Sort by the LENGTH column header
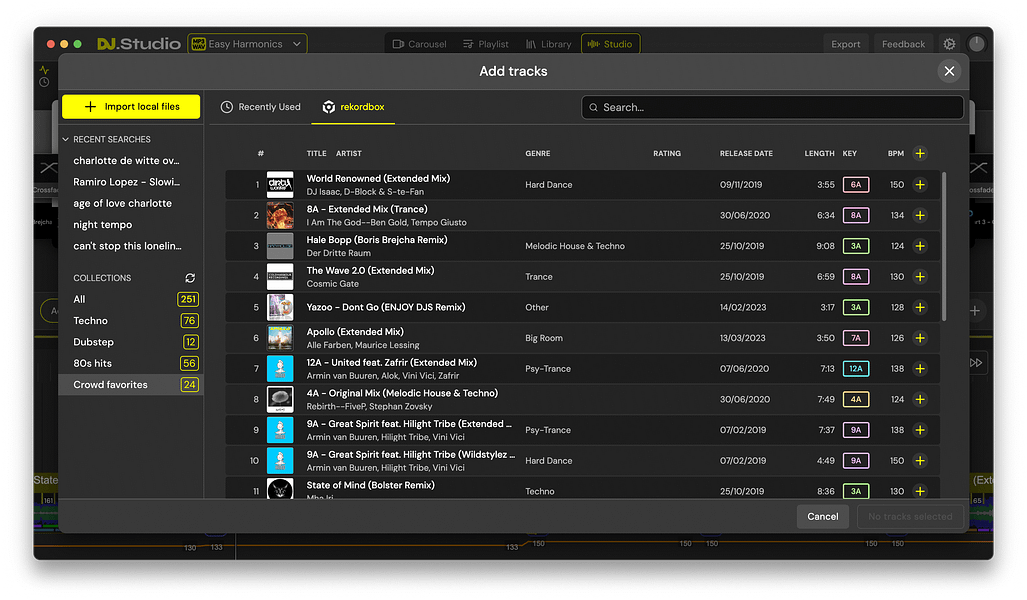1027x600 pixels. [x=819, y=153]
